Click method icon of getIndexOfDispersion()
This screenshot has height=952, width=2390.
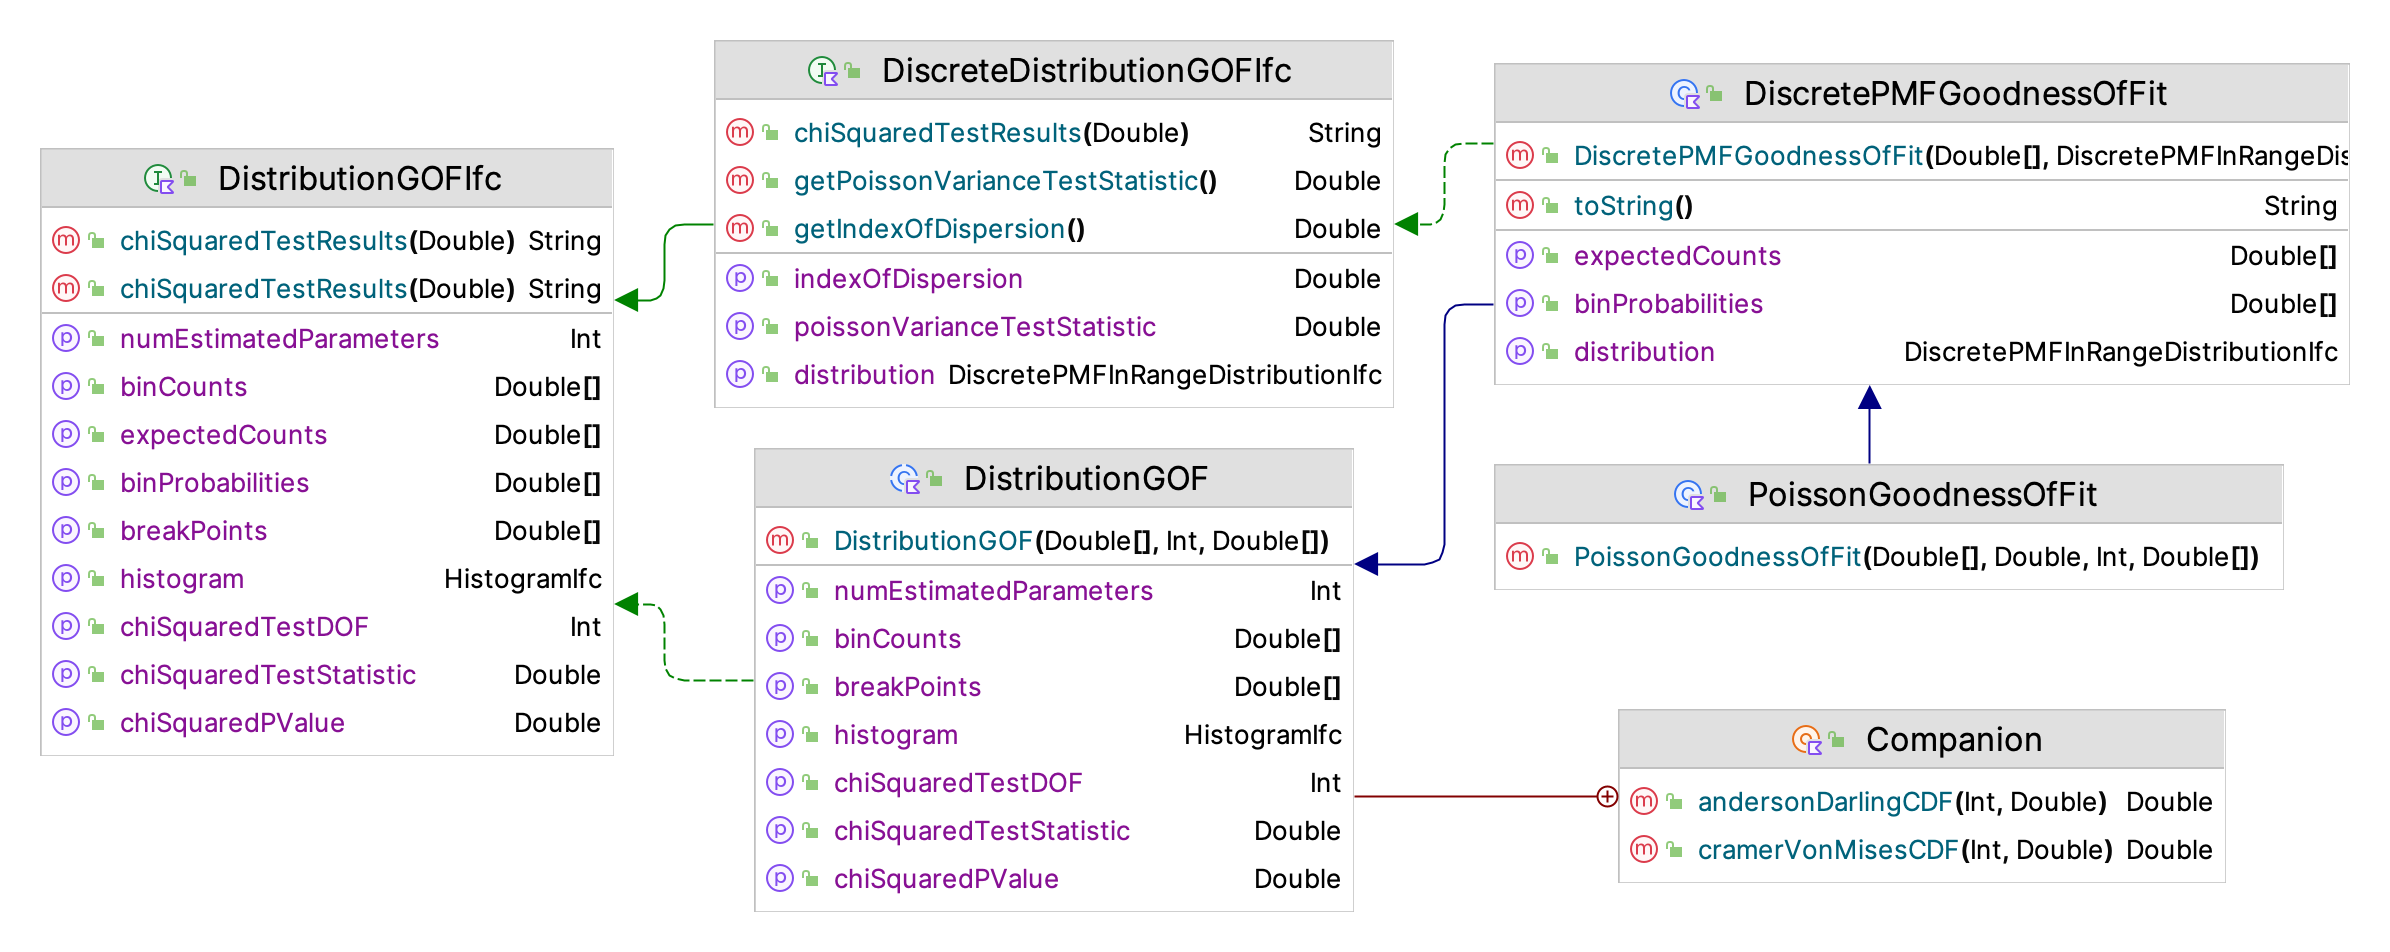point(740,228)
